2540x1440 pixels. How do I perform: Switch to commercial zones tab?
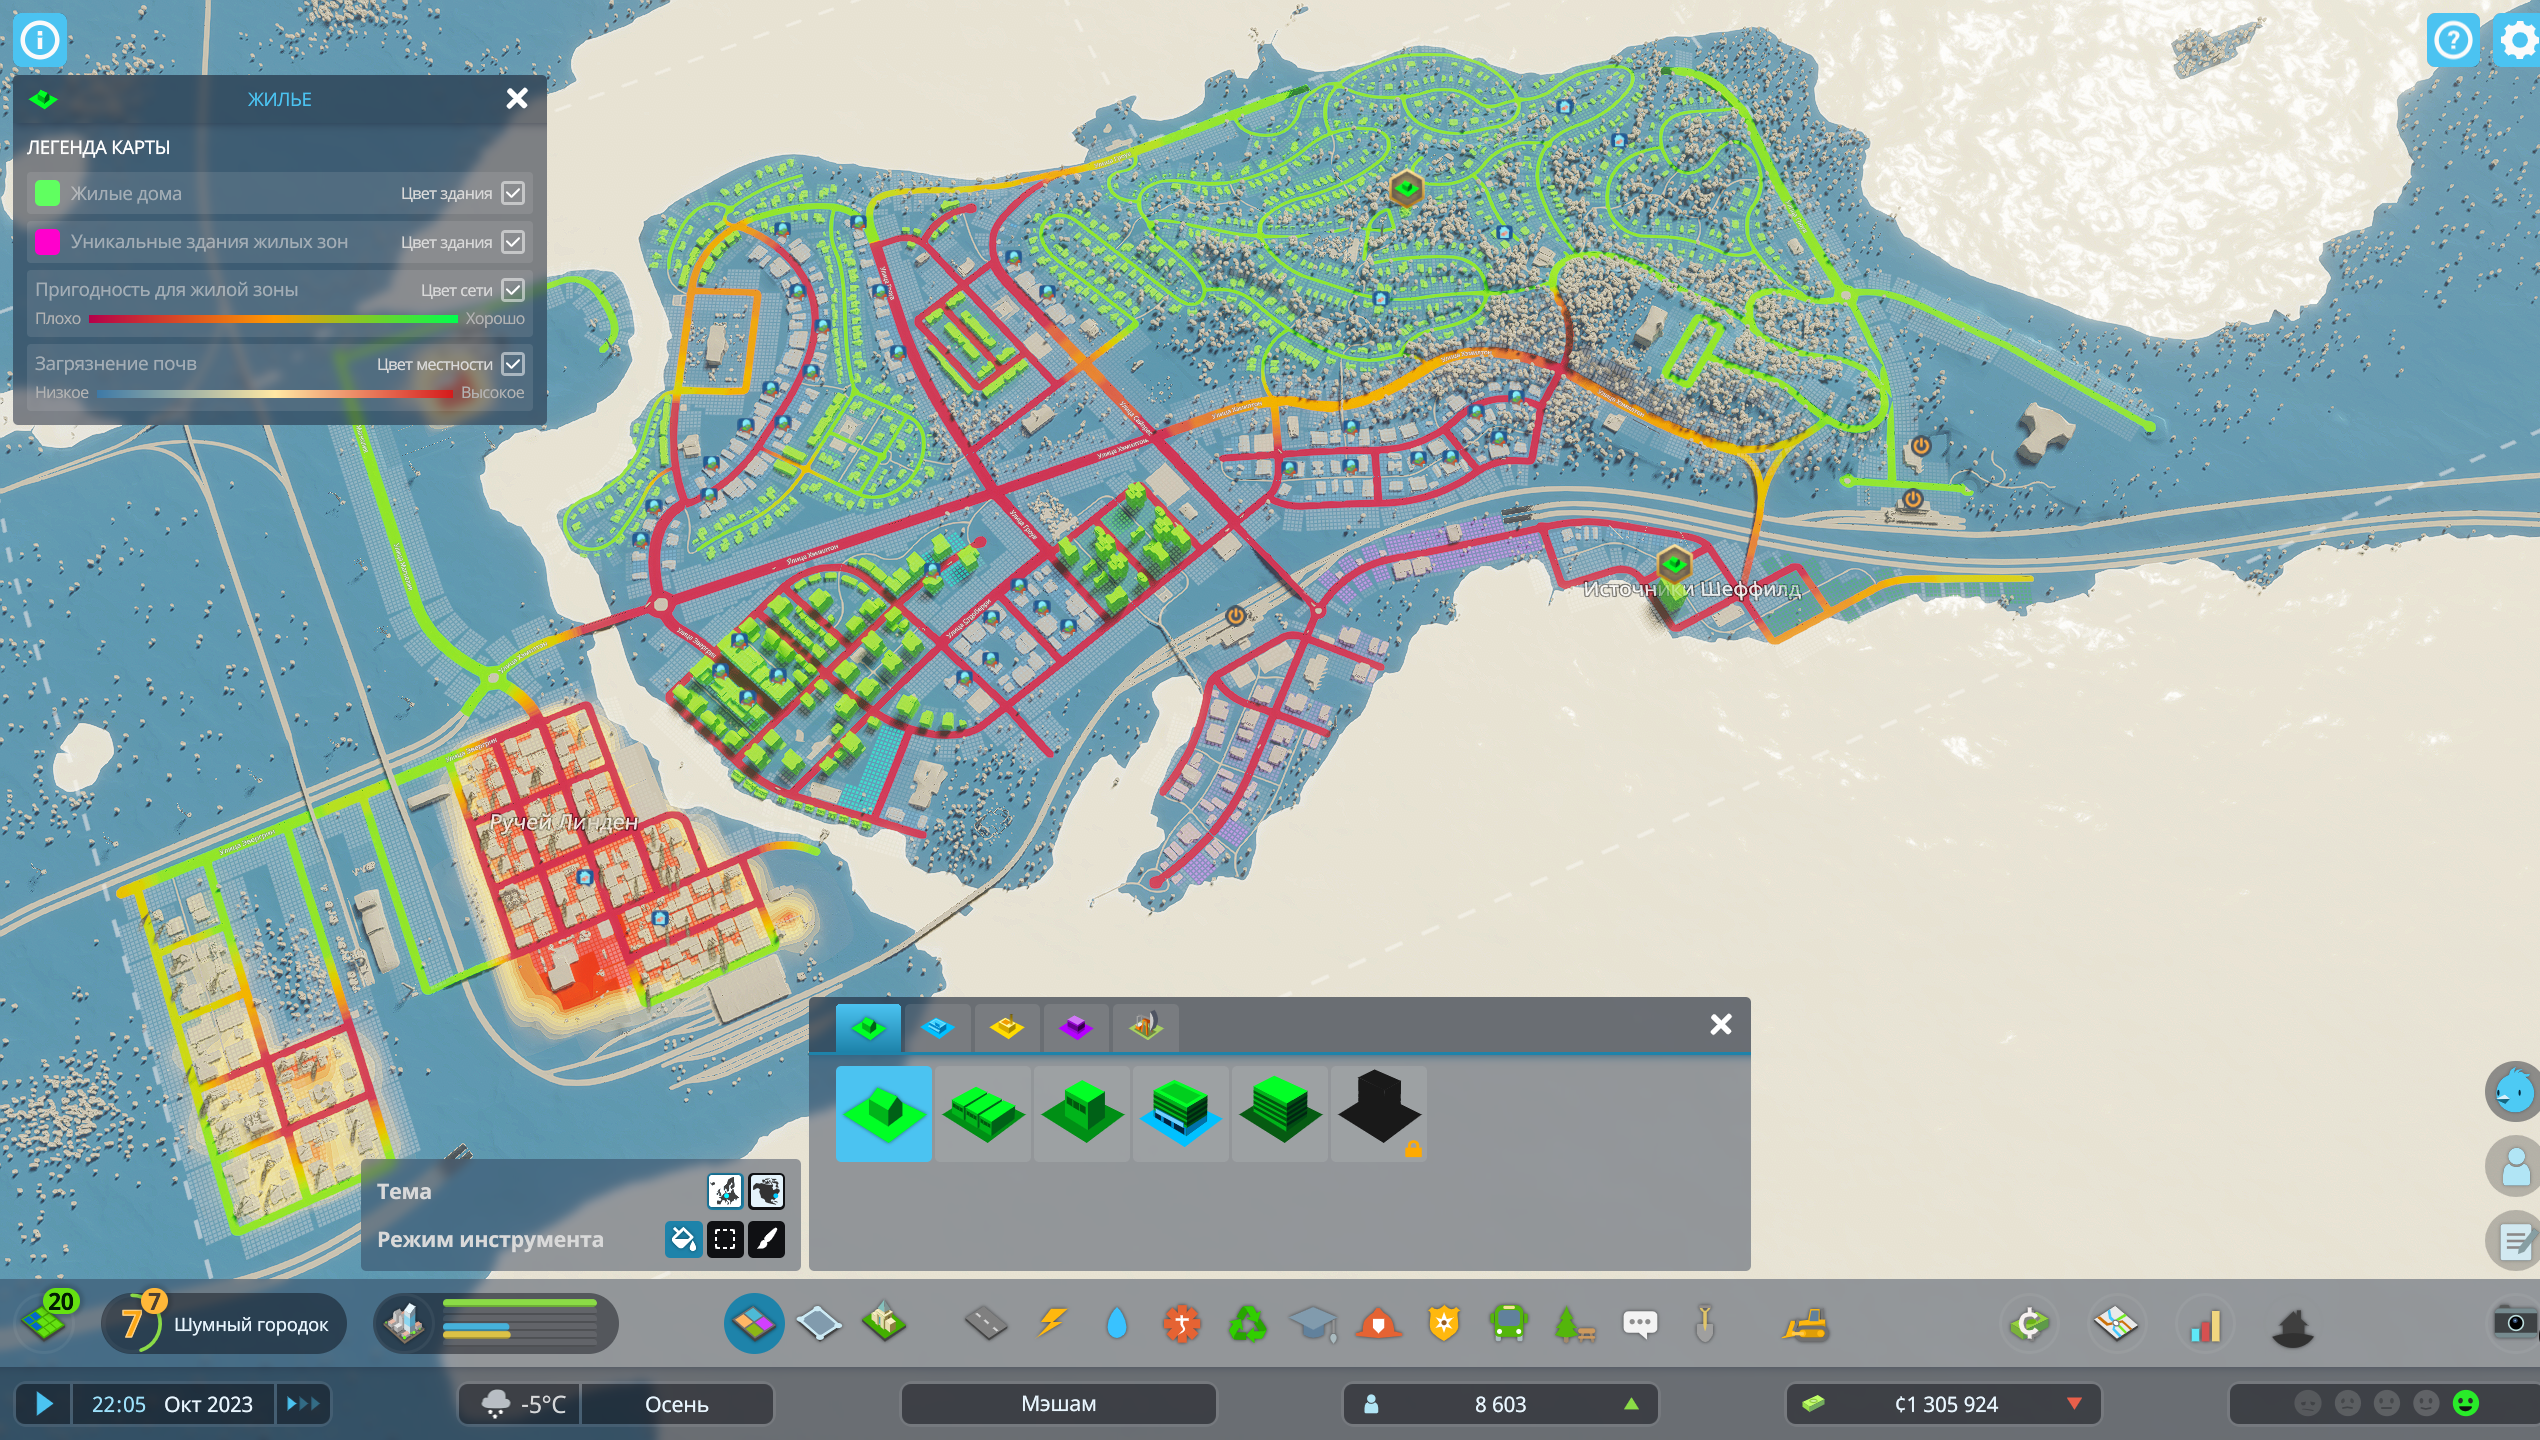coord(937,1027)
